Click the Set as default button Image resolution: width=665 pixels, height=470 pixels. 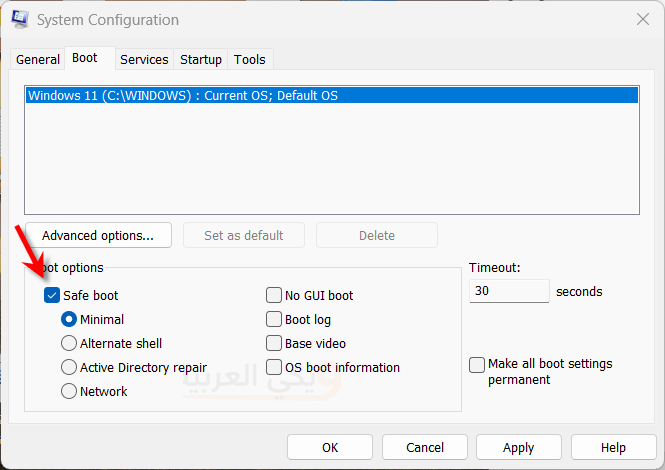click(x=243, y=235)
